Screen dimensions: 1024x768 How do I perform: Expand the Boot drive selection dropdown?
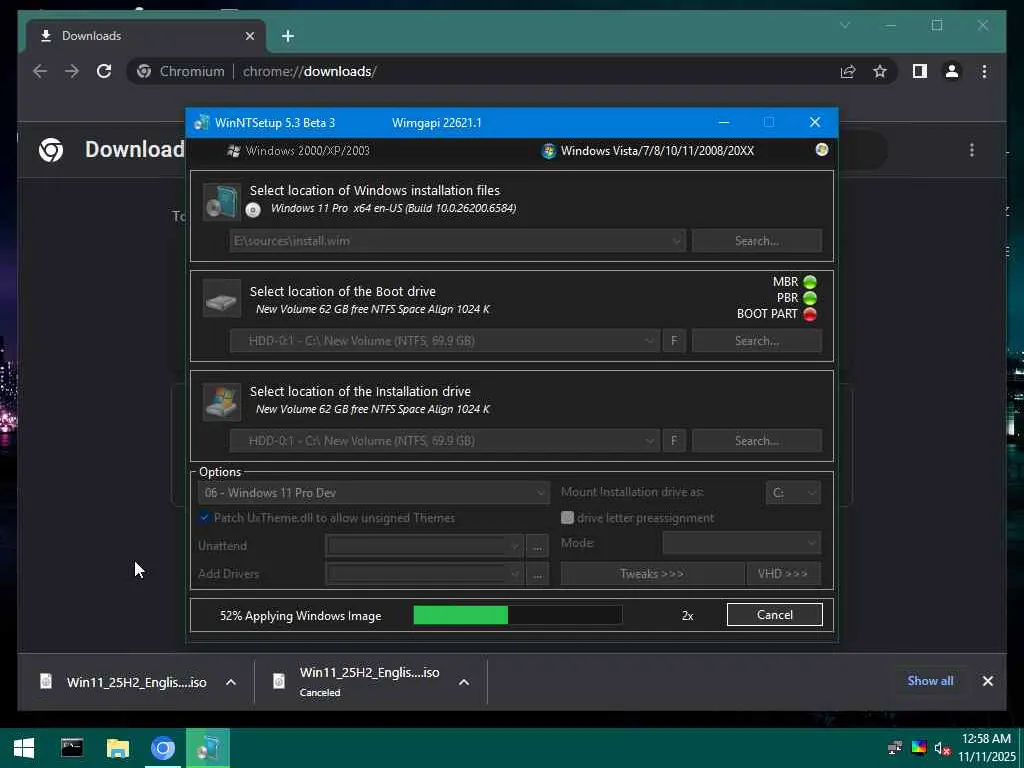pyautogui.click(x=649, y=341)
